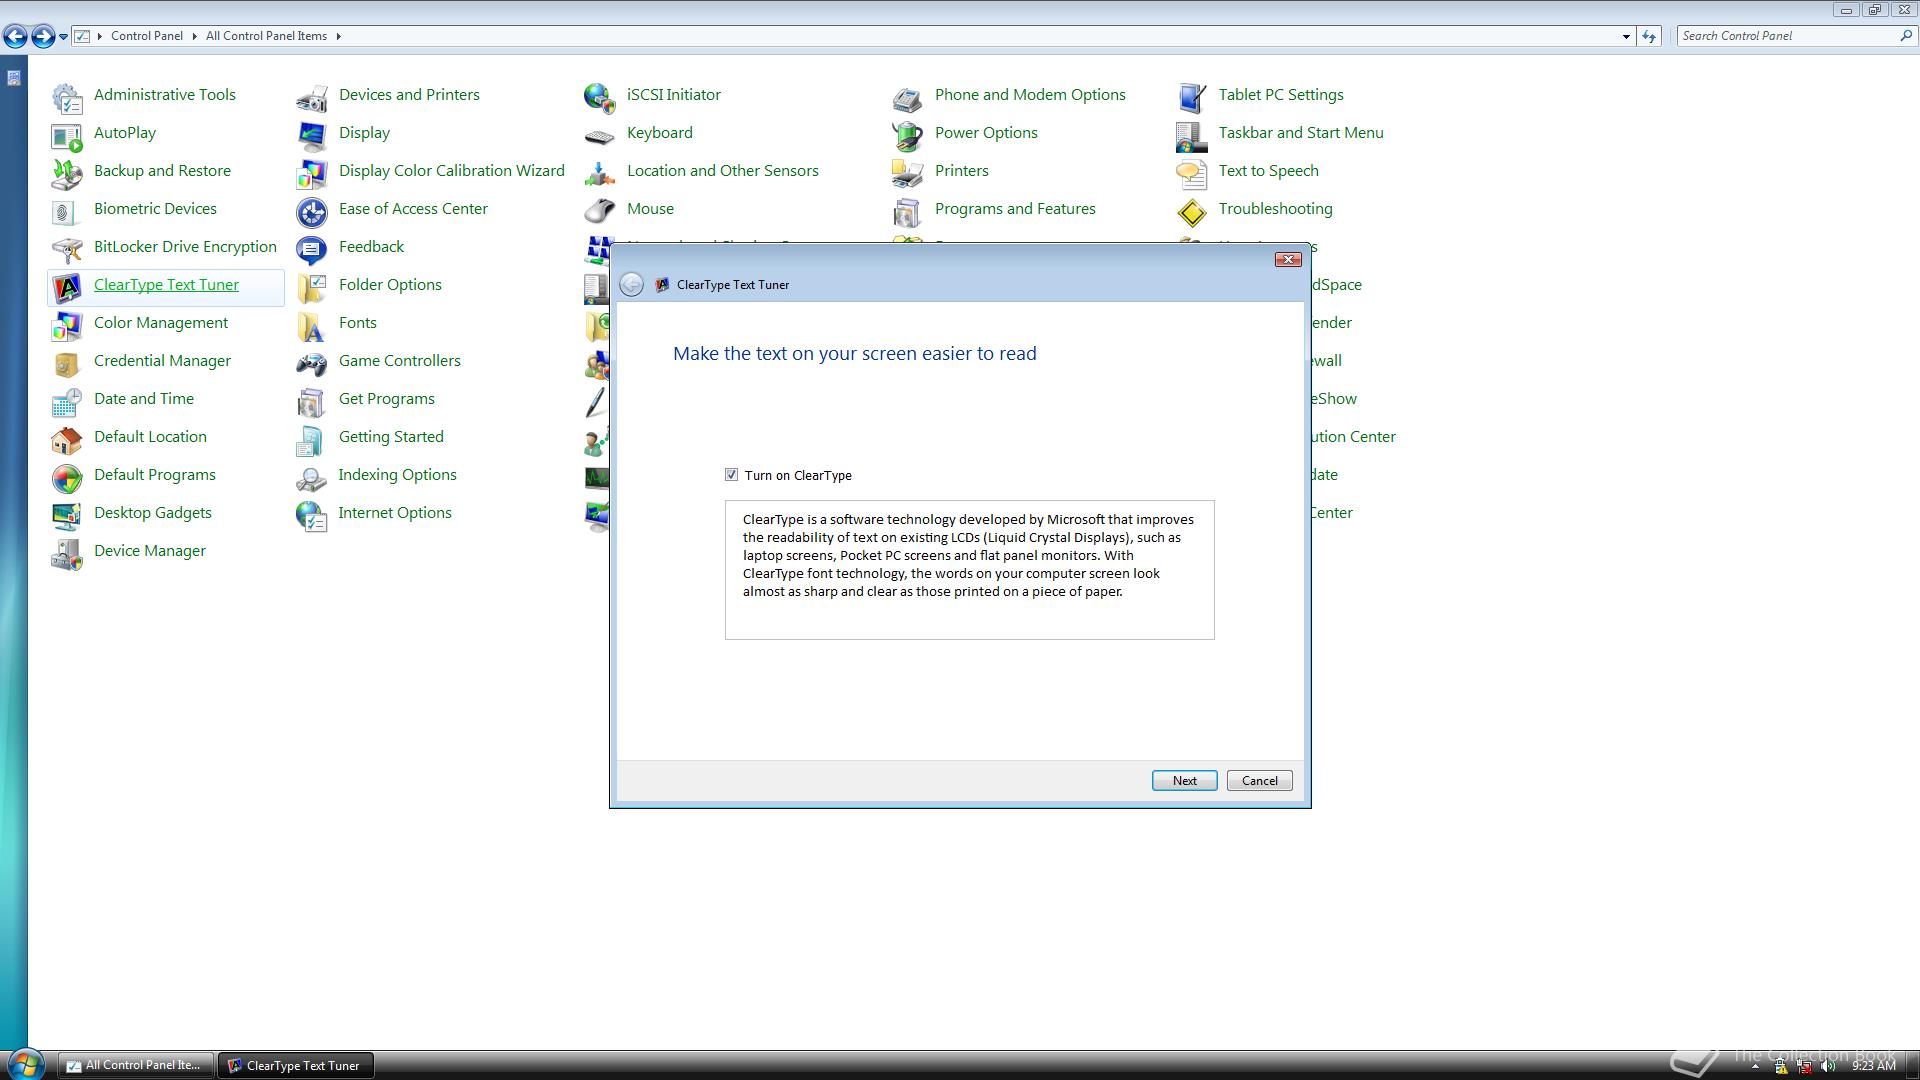Open the Feedback icon
The width and height of the screenshot is (1920, 1080).
(x=311, y=250)
